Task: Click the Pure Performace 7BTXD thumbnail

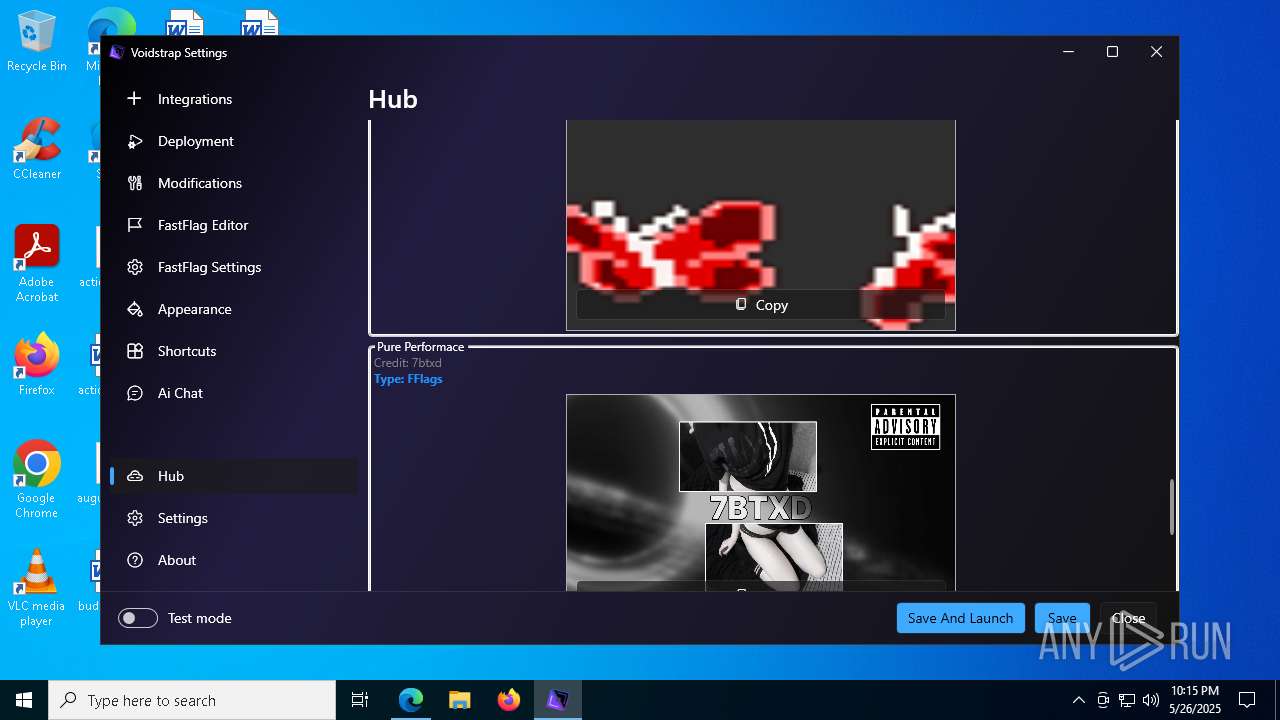Action: (761, 492)
